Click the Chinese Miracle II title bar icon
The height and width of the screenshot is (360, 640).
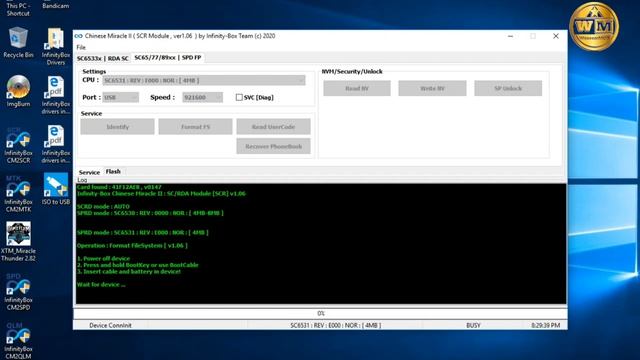(78, 36)
